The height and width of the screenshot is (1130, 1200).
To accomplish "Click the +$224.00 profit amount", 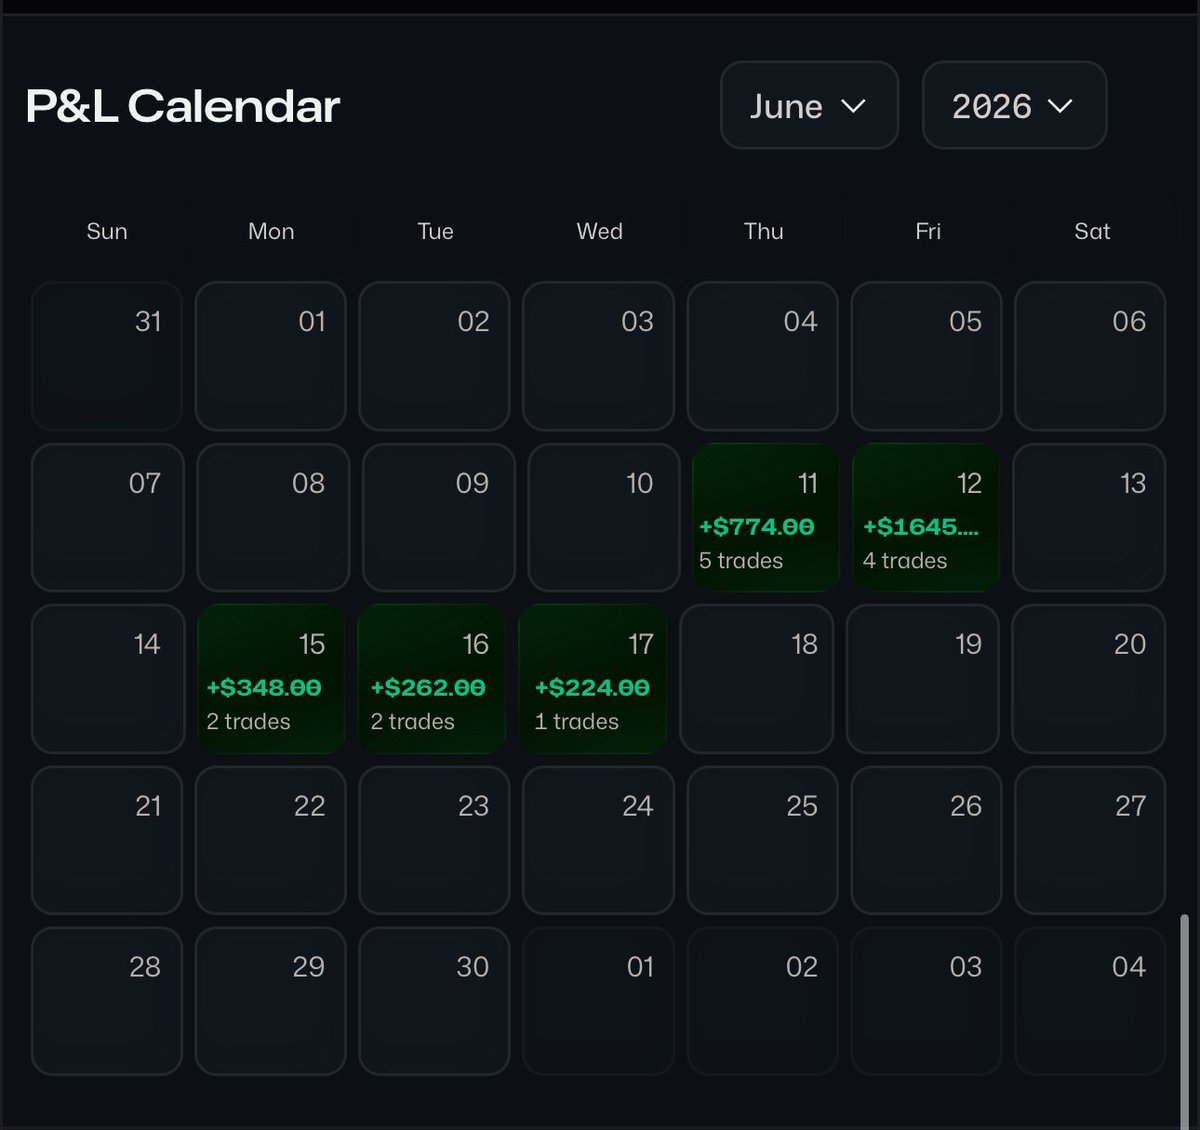I will [x=592, y=688].
